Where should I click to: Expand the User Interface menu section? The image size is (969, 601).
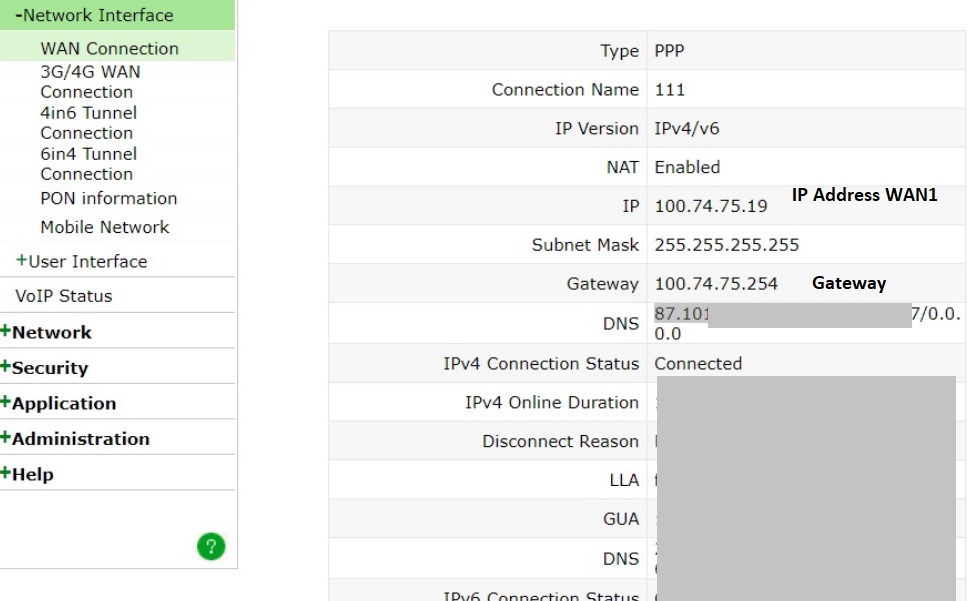pos(91,261)
